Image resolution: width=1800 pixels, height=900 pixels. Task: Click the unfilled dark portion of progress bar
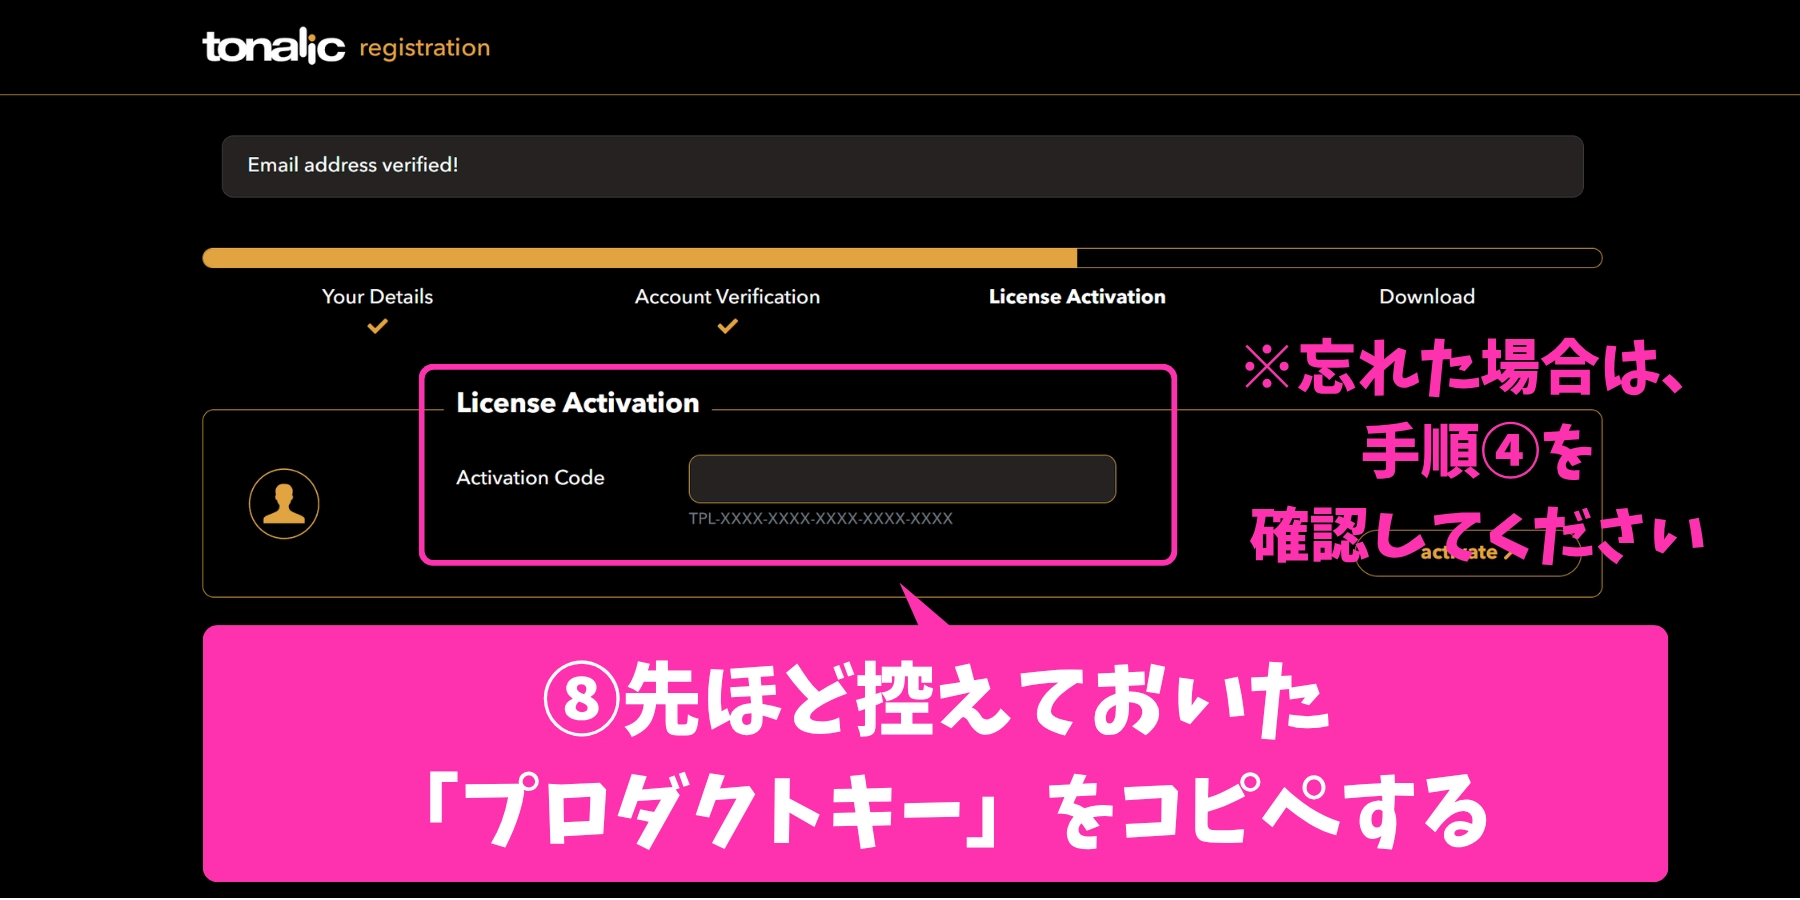coord(1340,258)
